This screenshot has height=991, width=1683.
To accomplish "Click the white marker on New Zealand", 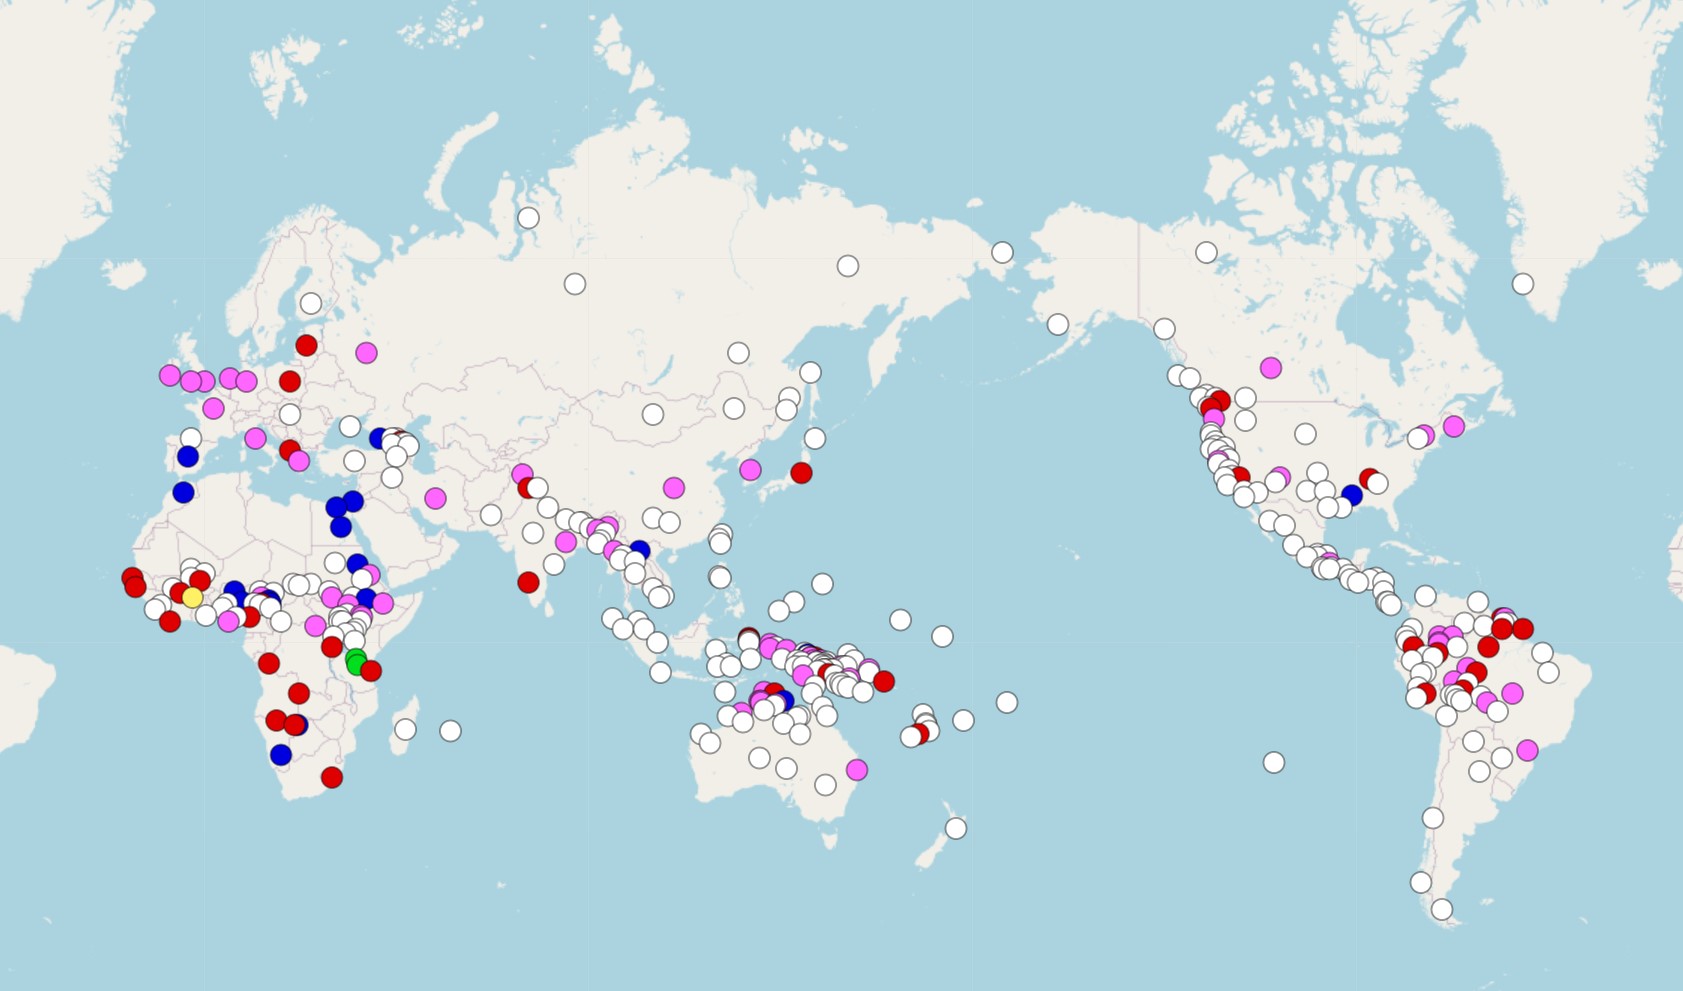I will pos(956,828).
